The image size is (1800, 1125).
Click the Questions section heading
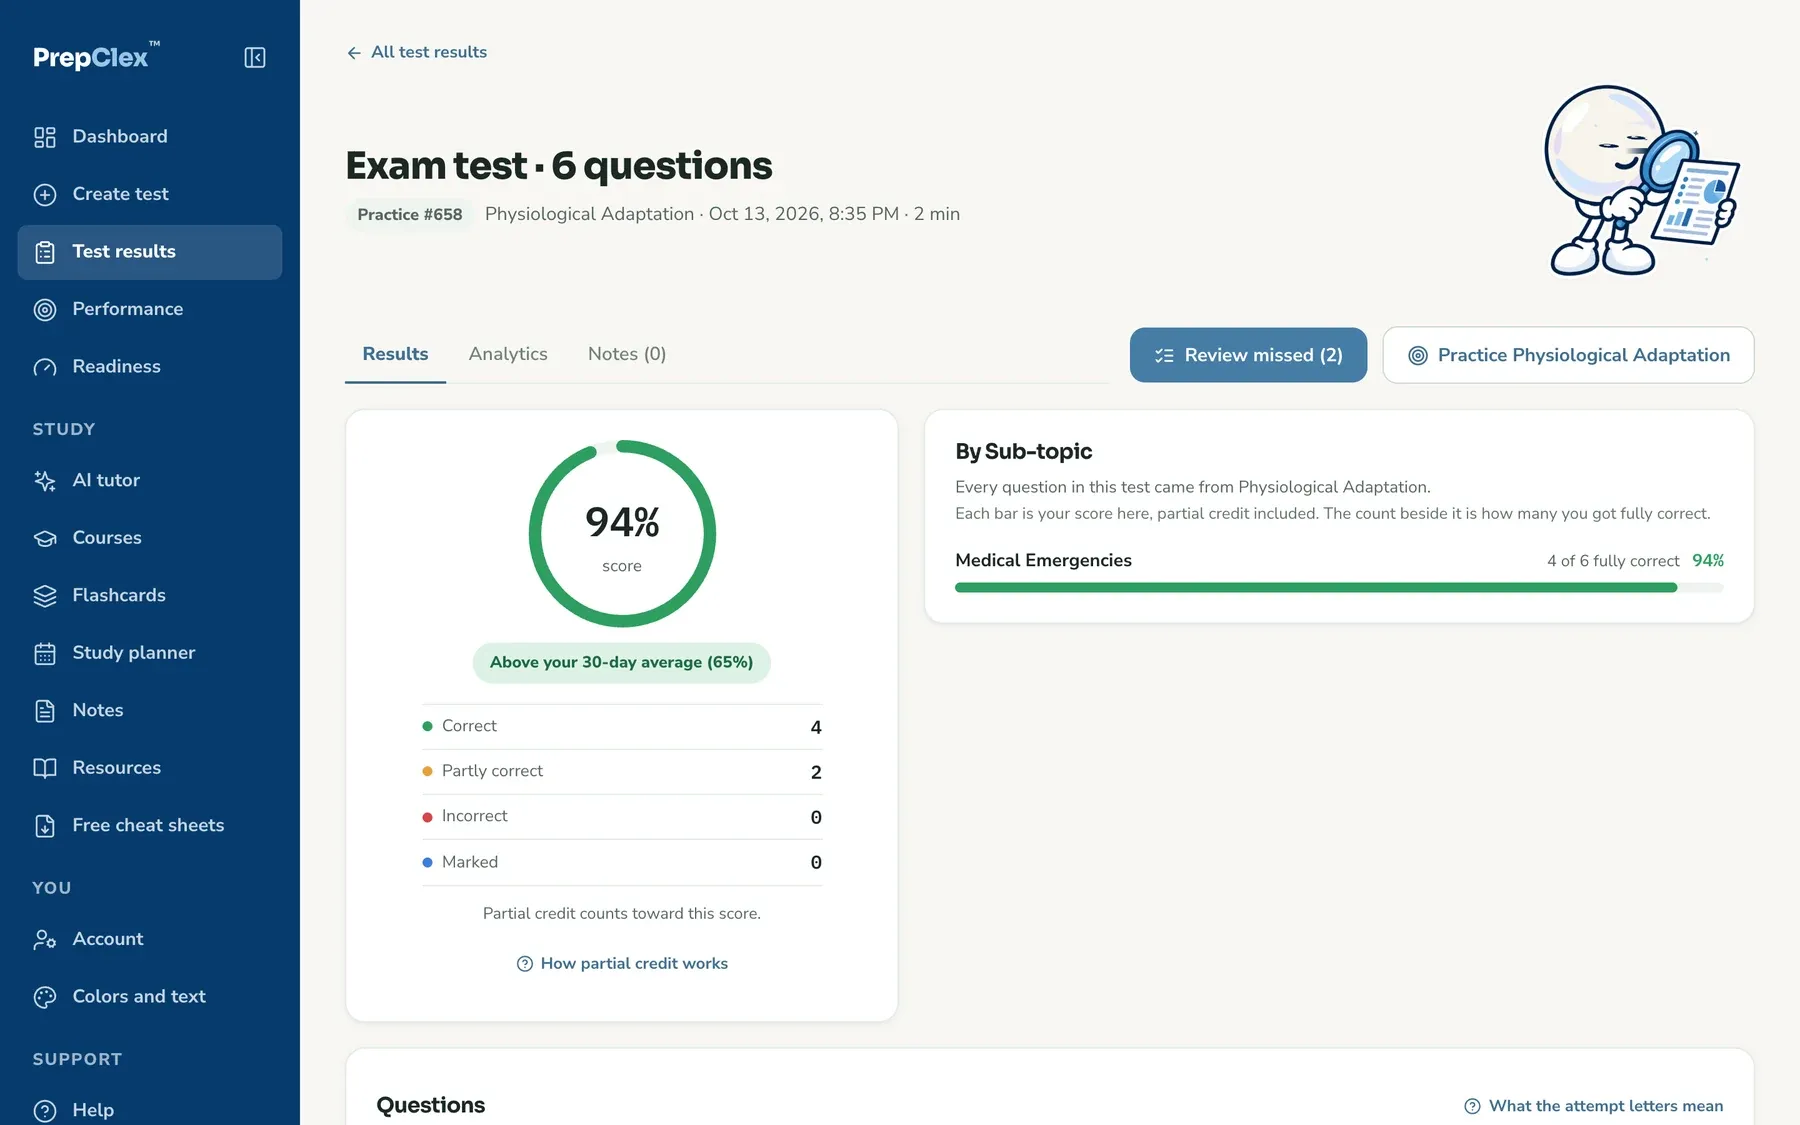pyautogui.click(x=431, y=1105)
